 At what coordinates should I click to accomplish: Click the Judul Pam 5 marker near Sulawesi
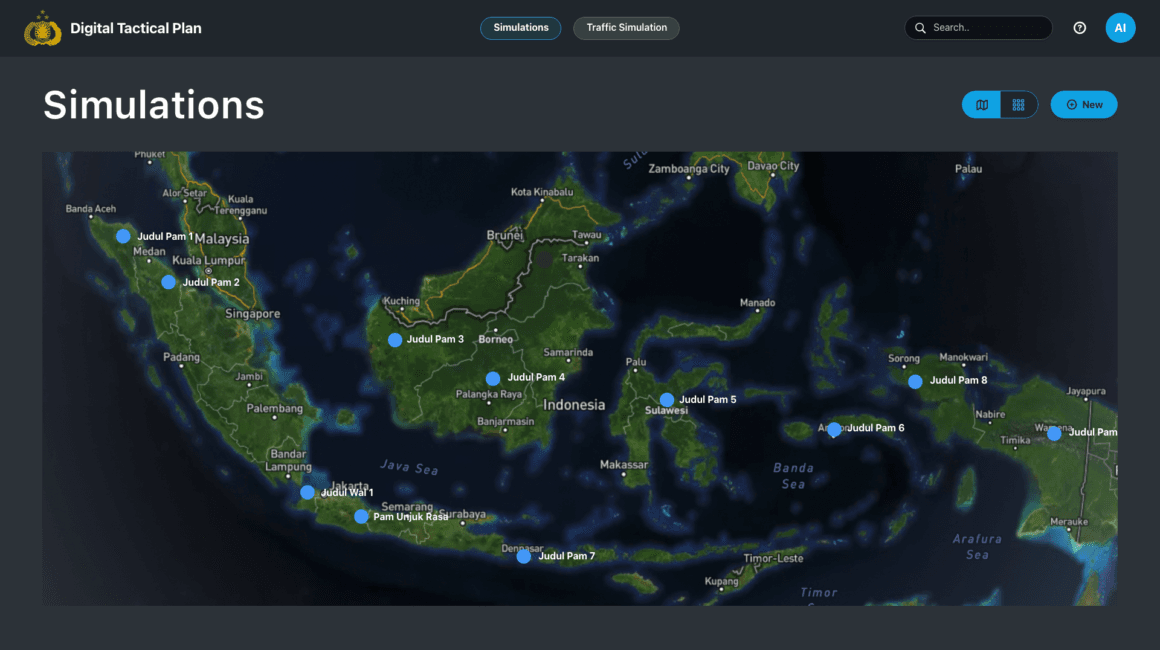667,399
